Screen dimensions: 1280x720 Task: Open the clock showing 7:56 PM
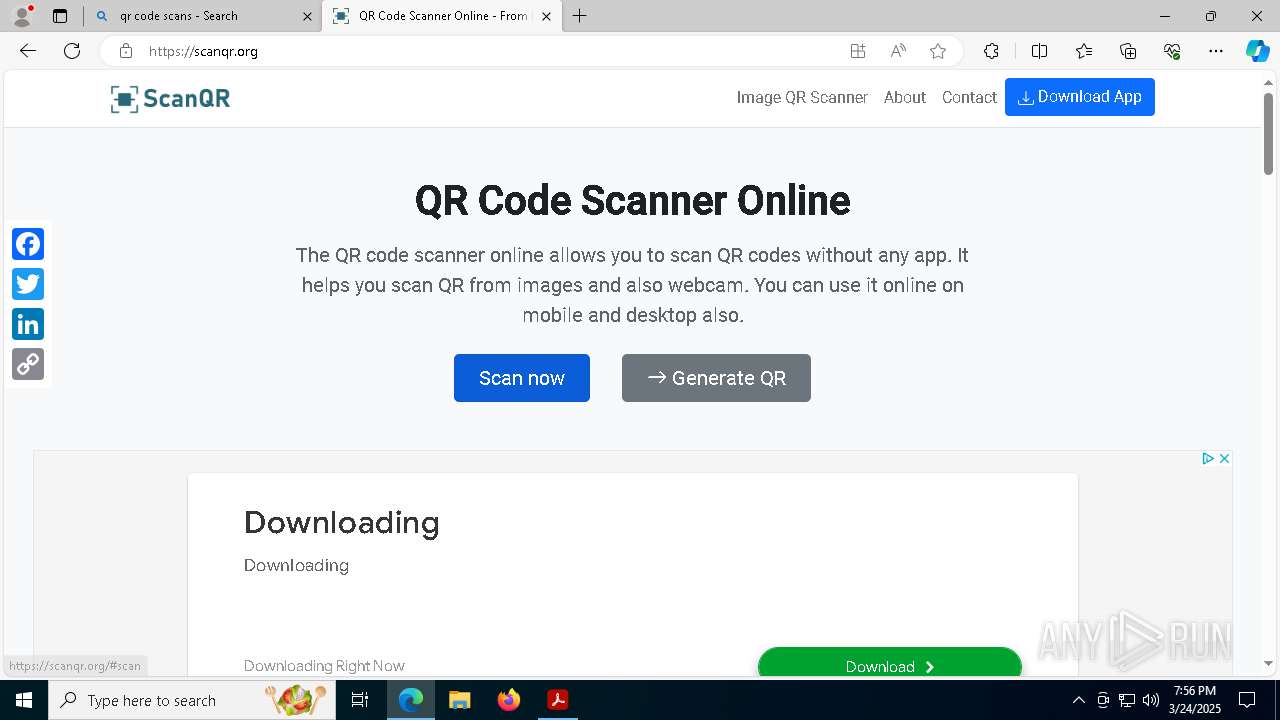click(1195, 700)
